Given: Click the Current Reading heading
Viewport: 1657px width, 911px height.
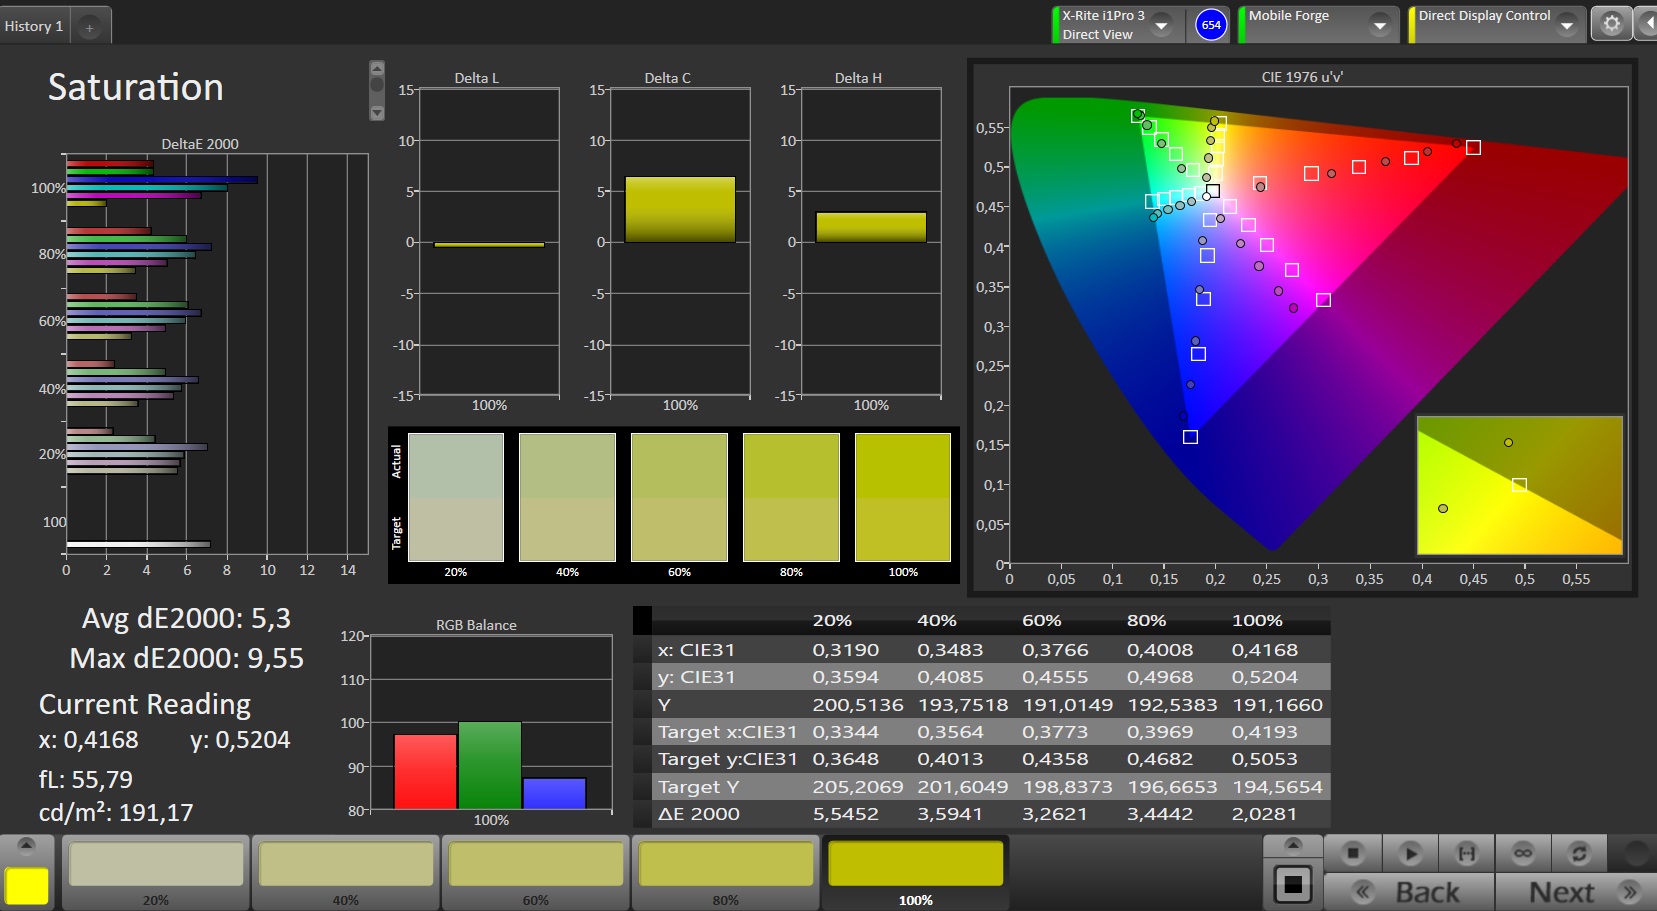Looking at the screenshot, I should (x=145, y=705).
